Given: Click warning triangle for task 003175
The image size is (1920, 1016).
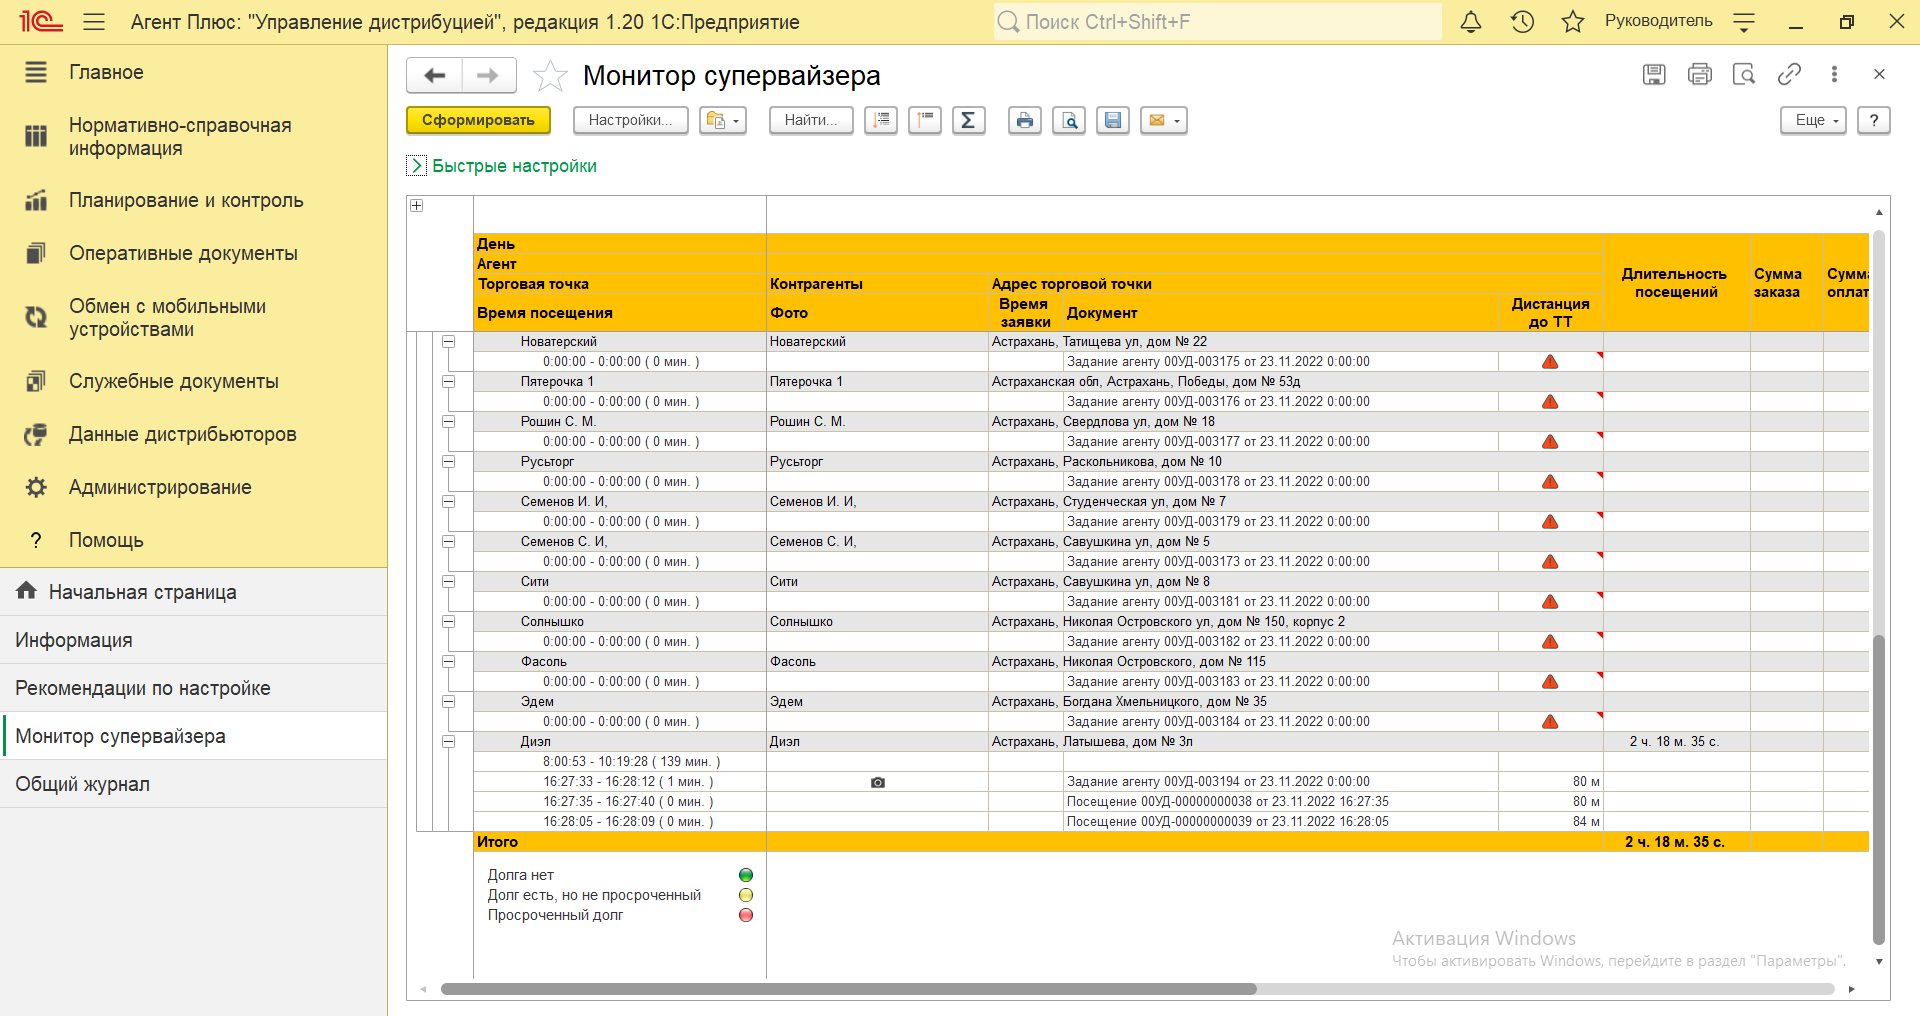Looking at the screenshot, I should (1550, 362).
